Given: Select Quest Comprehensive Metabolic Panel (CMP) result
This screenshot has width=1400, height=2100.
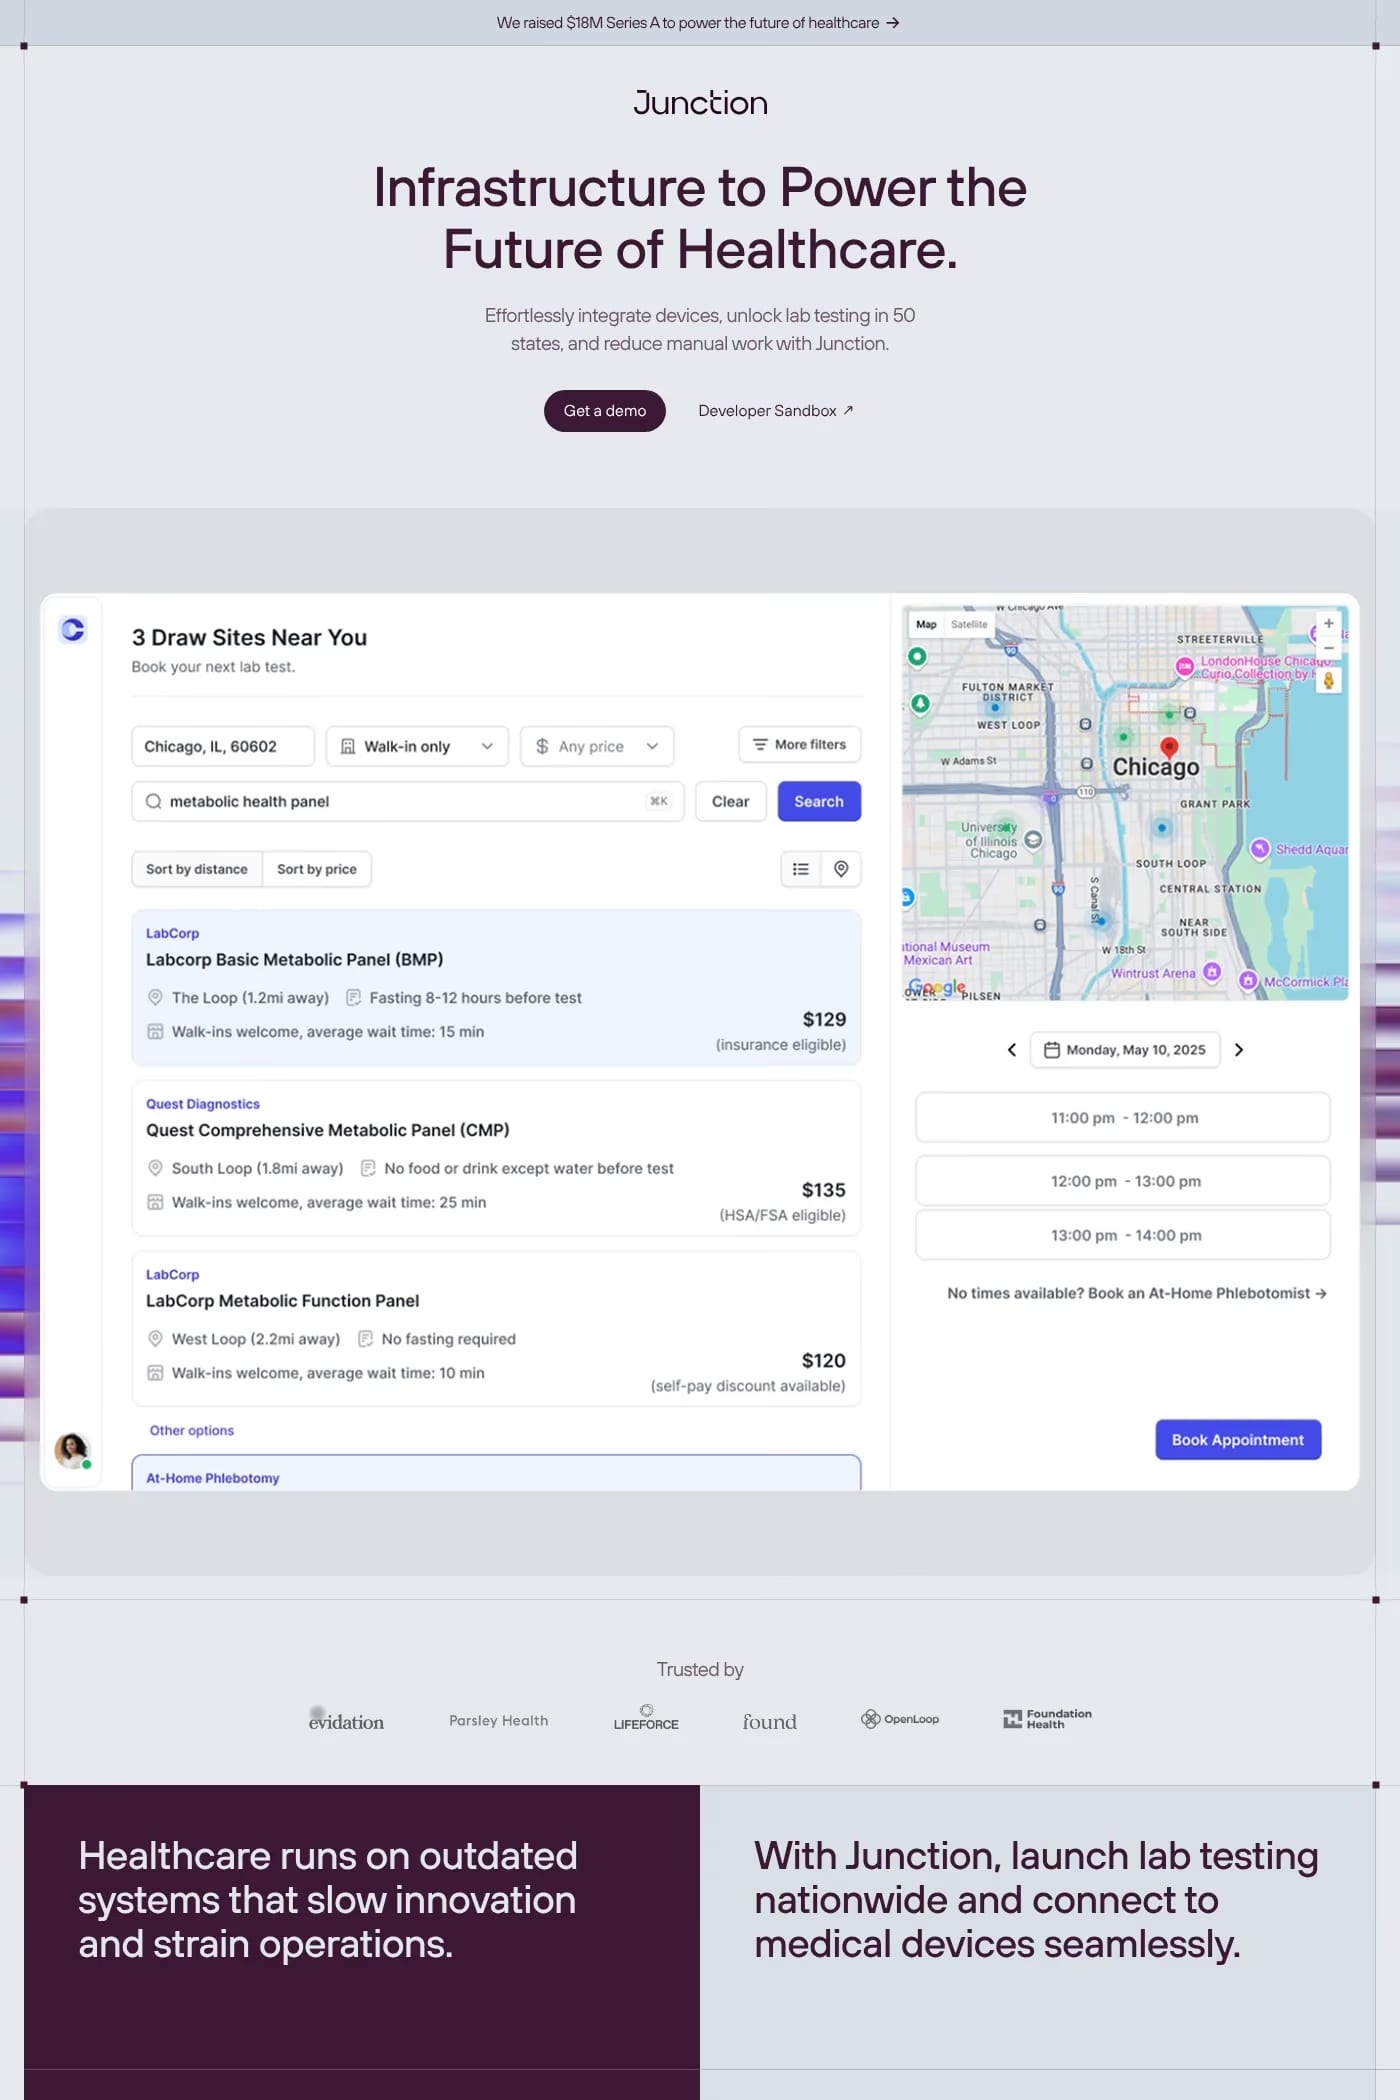Looking at the screenshot, I should tap(496, 1158).
